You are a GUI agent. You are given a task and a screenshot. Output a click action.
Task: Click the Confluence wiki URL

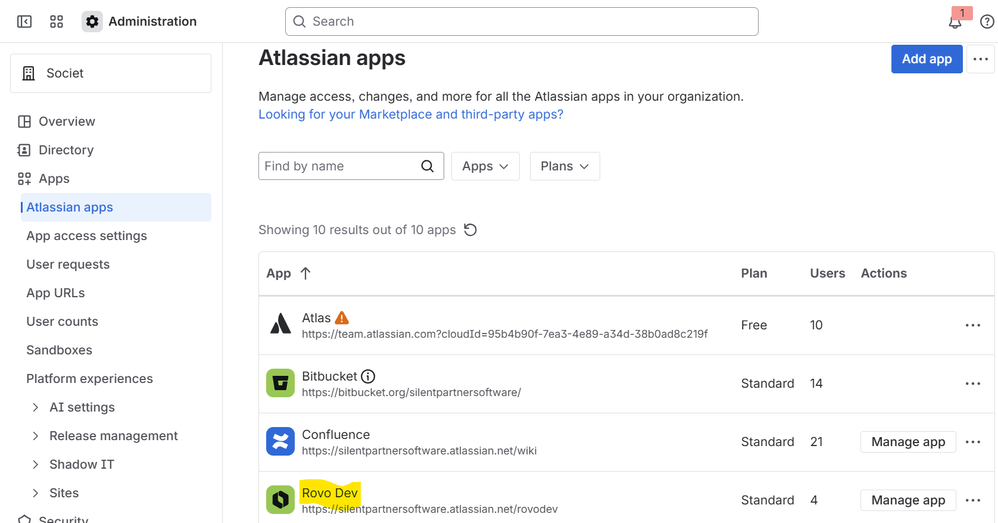pyautogui.click(x=419, y=451)
